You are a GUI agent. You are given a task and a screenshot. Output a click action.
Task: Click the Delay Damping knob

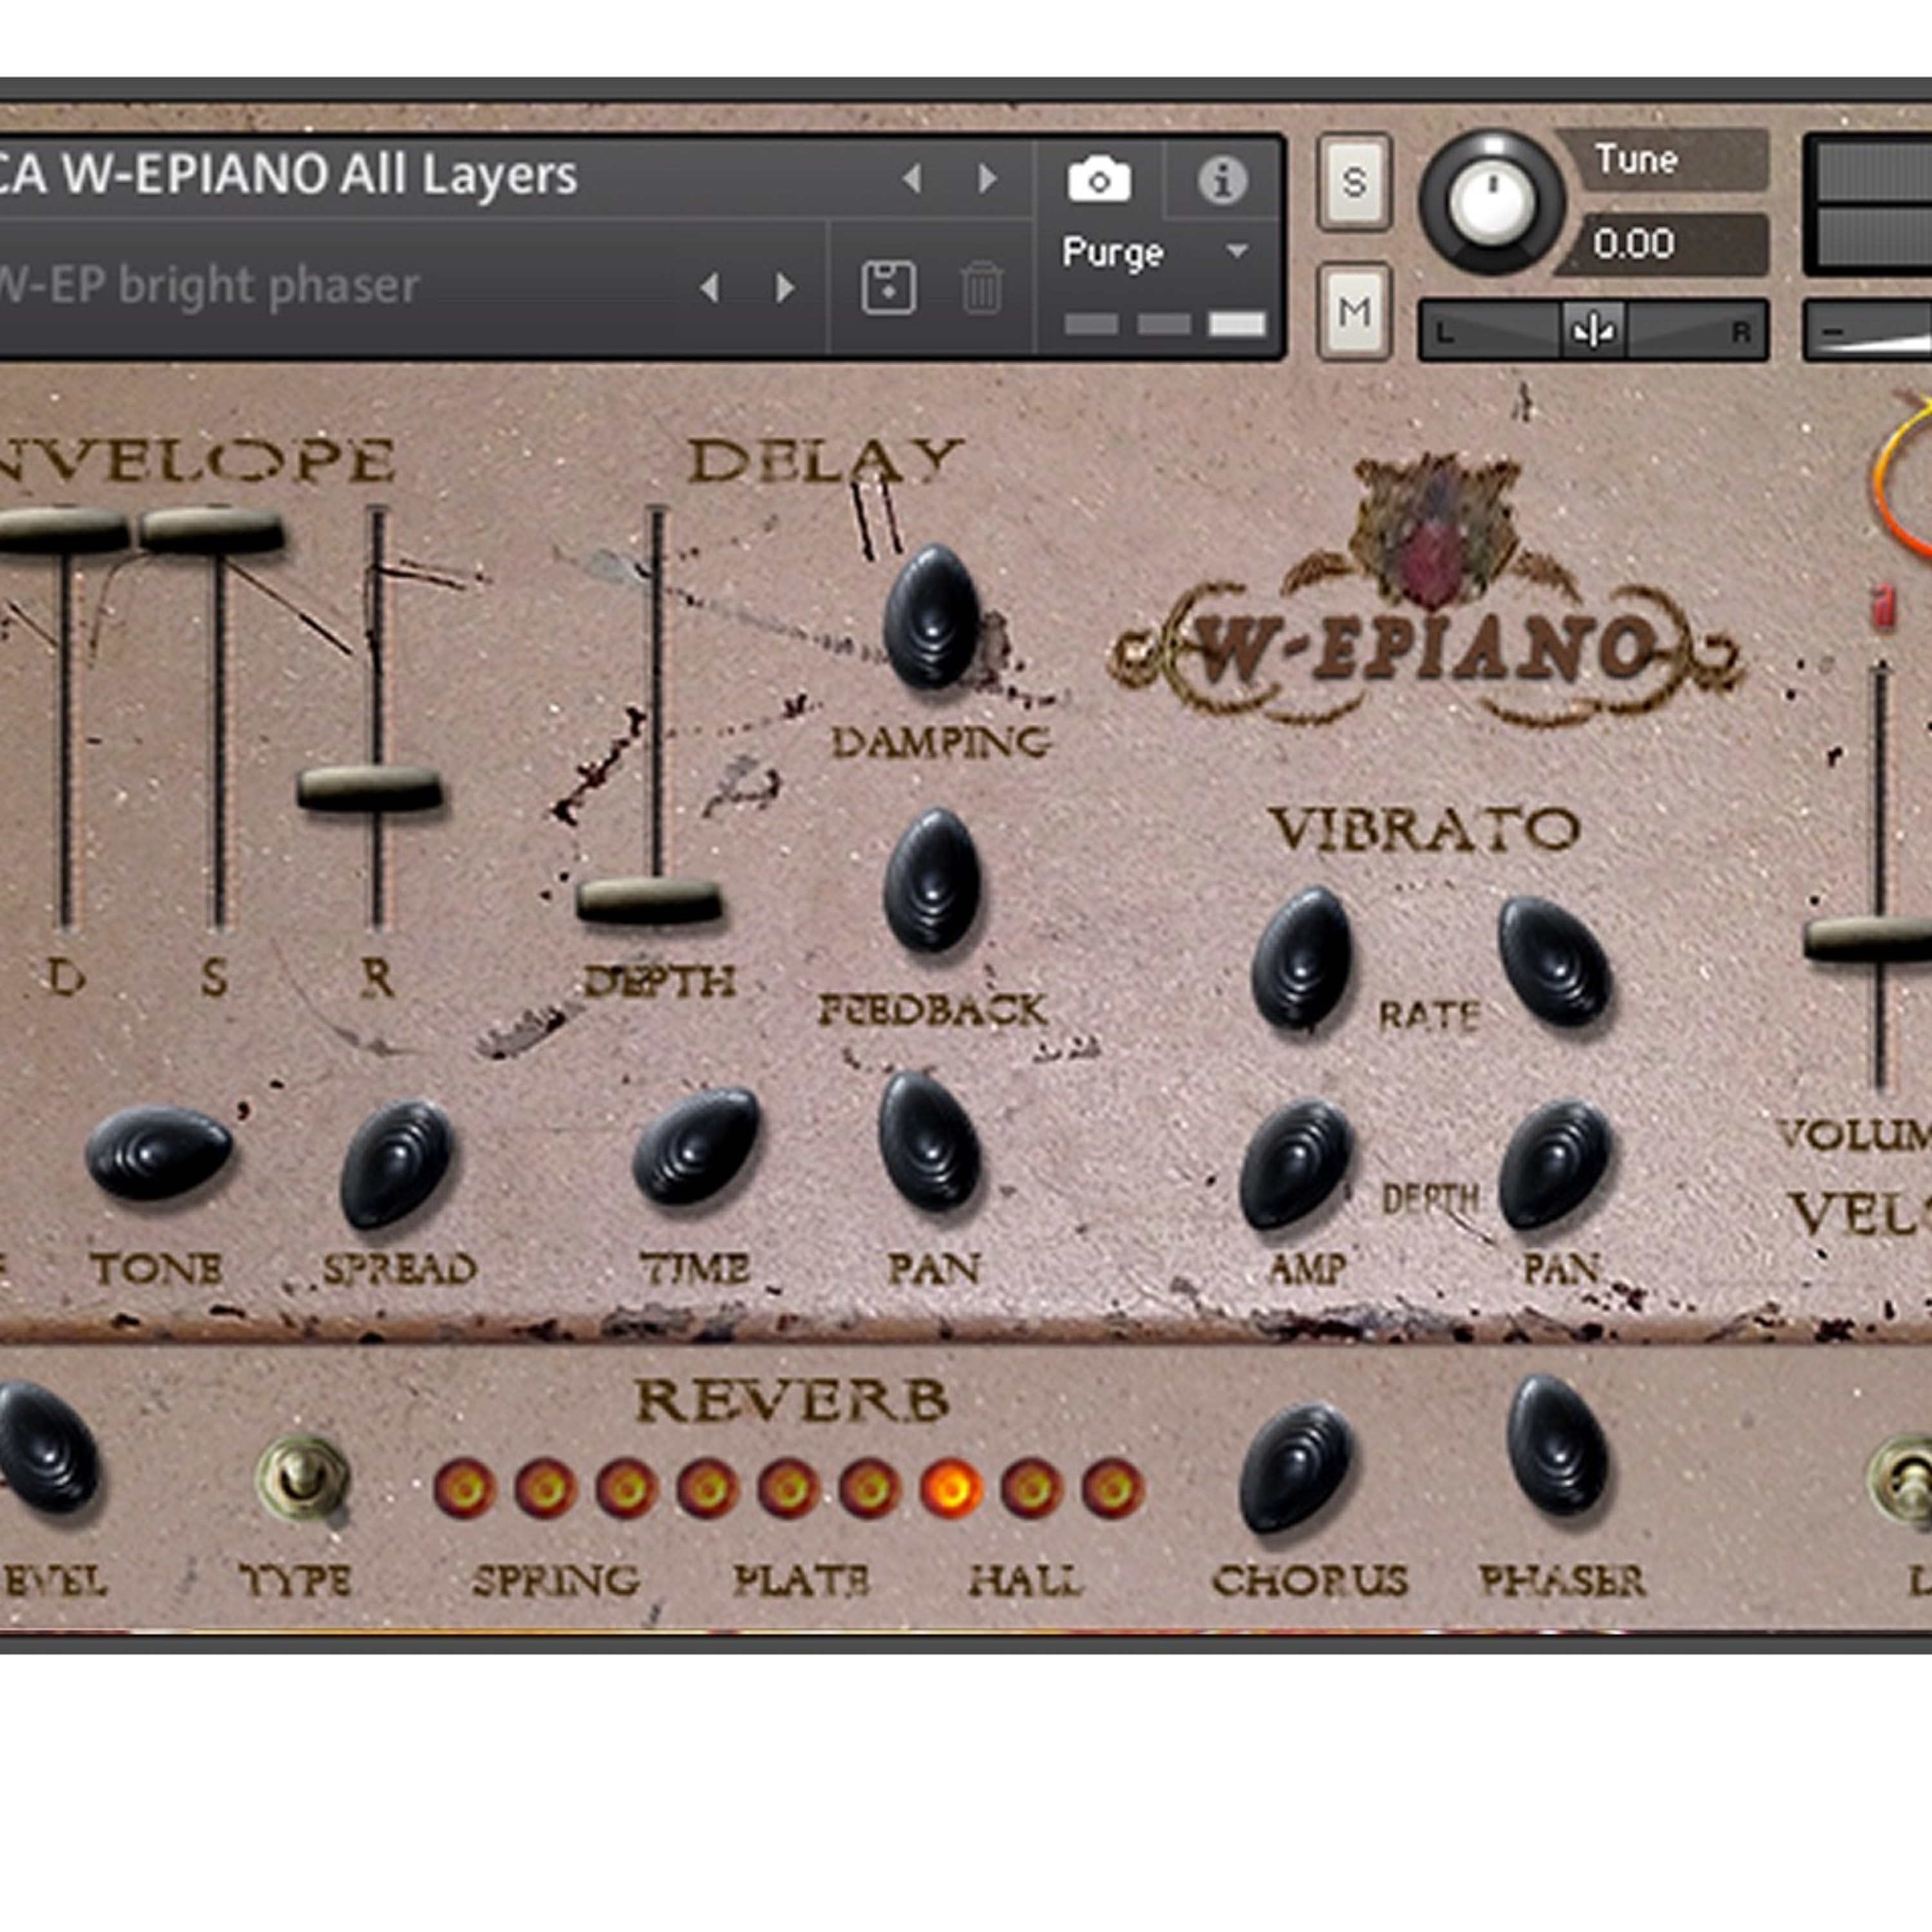931,616
